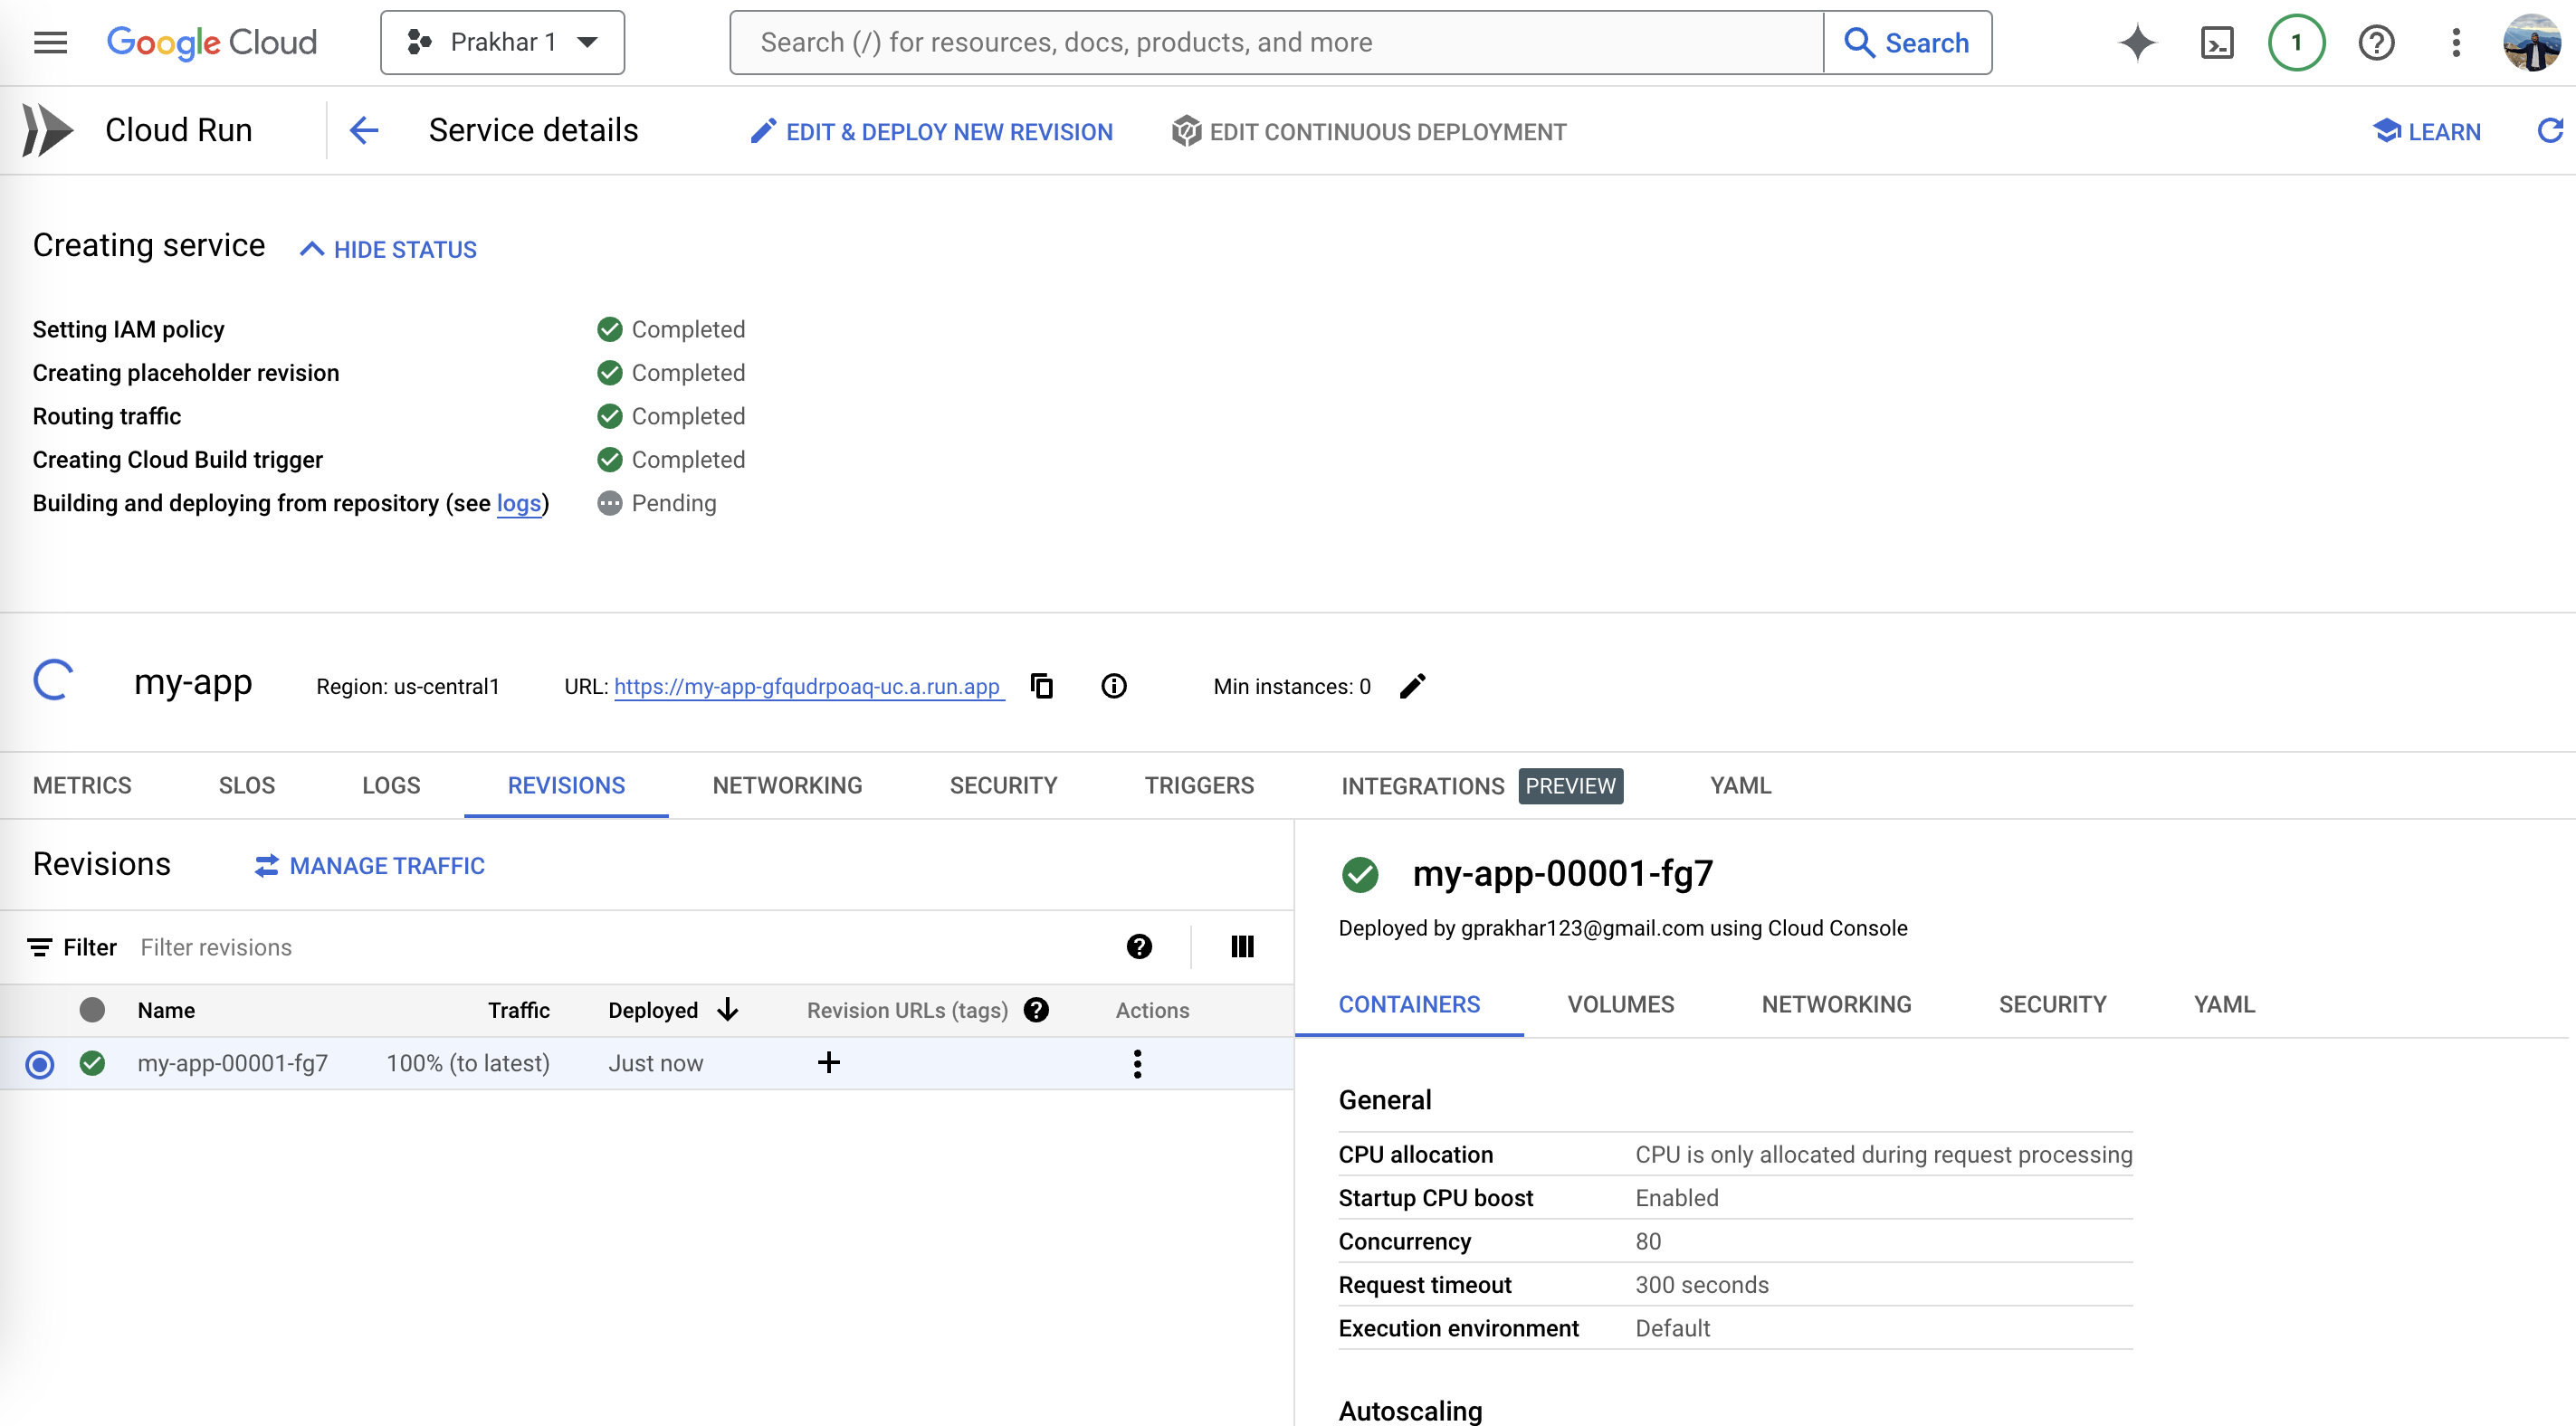Open the main navigation hamburger menu
This screenshot has height=1426, width=2576.
click(x=50, y=42)
